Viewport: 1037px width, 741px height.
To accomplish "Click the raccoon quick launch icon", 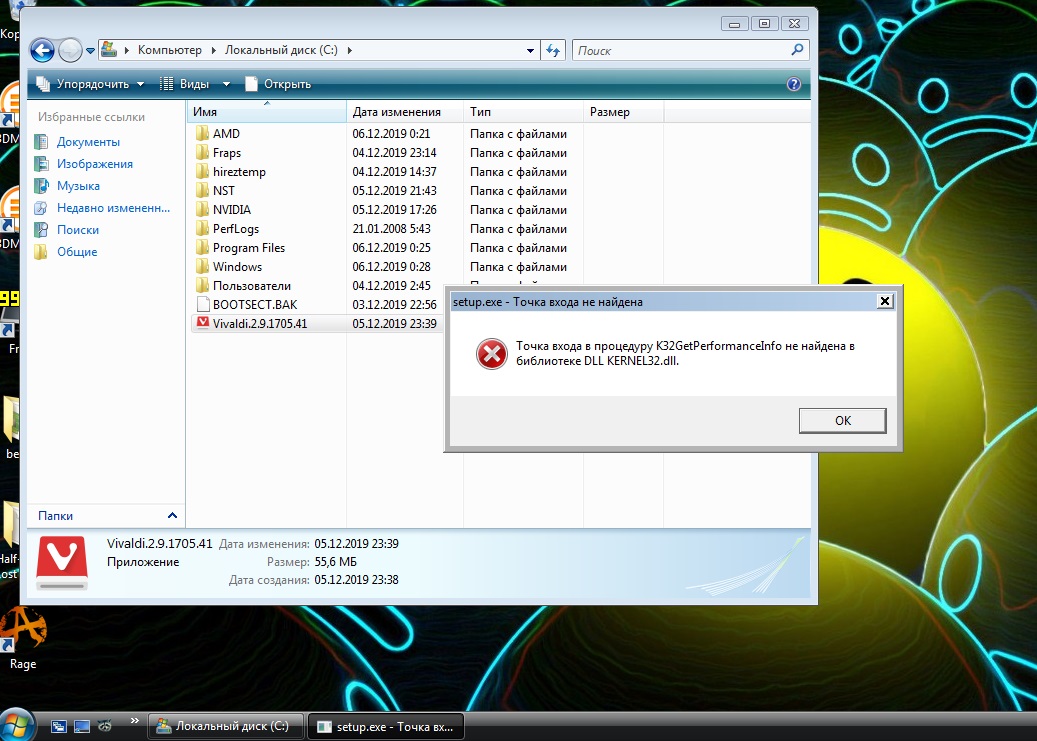I will point(104,726).
